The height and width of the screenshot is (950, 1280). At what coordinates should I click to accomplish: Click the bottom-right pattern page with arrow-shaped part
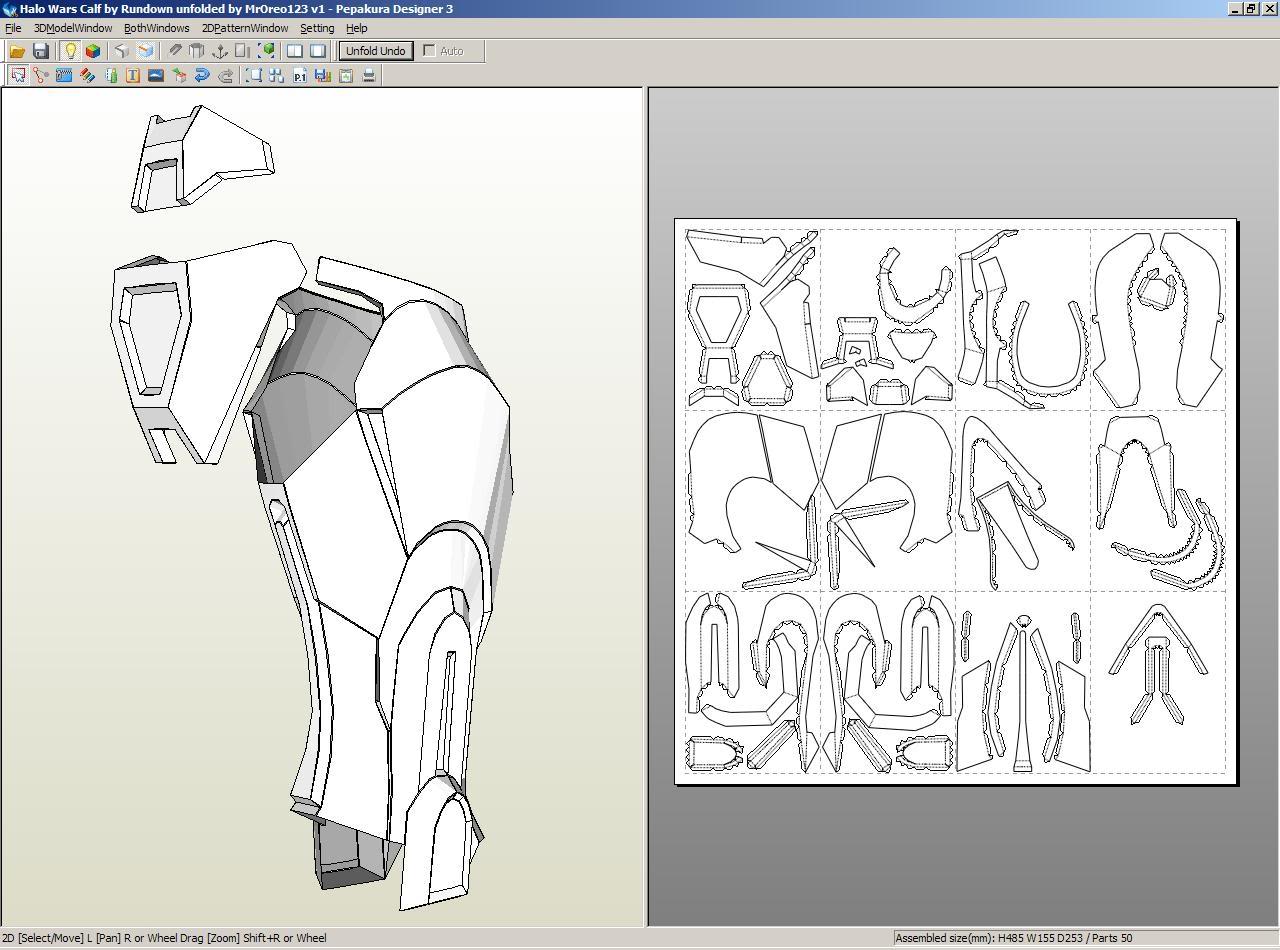pos(1157,681)
